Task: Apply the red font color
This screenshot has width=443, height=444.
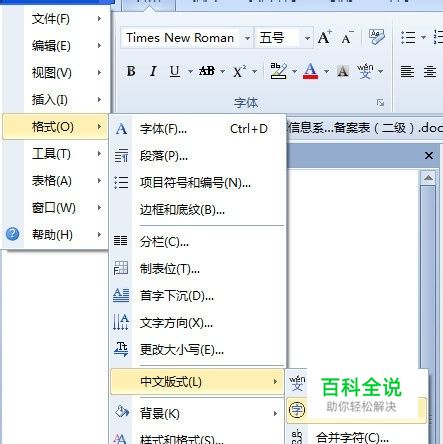Action: (310, 71)
